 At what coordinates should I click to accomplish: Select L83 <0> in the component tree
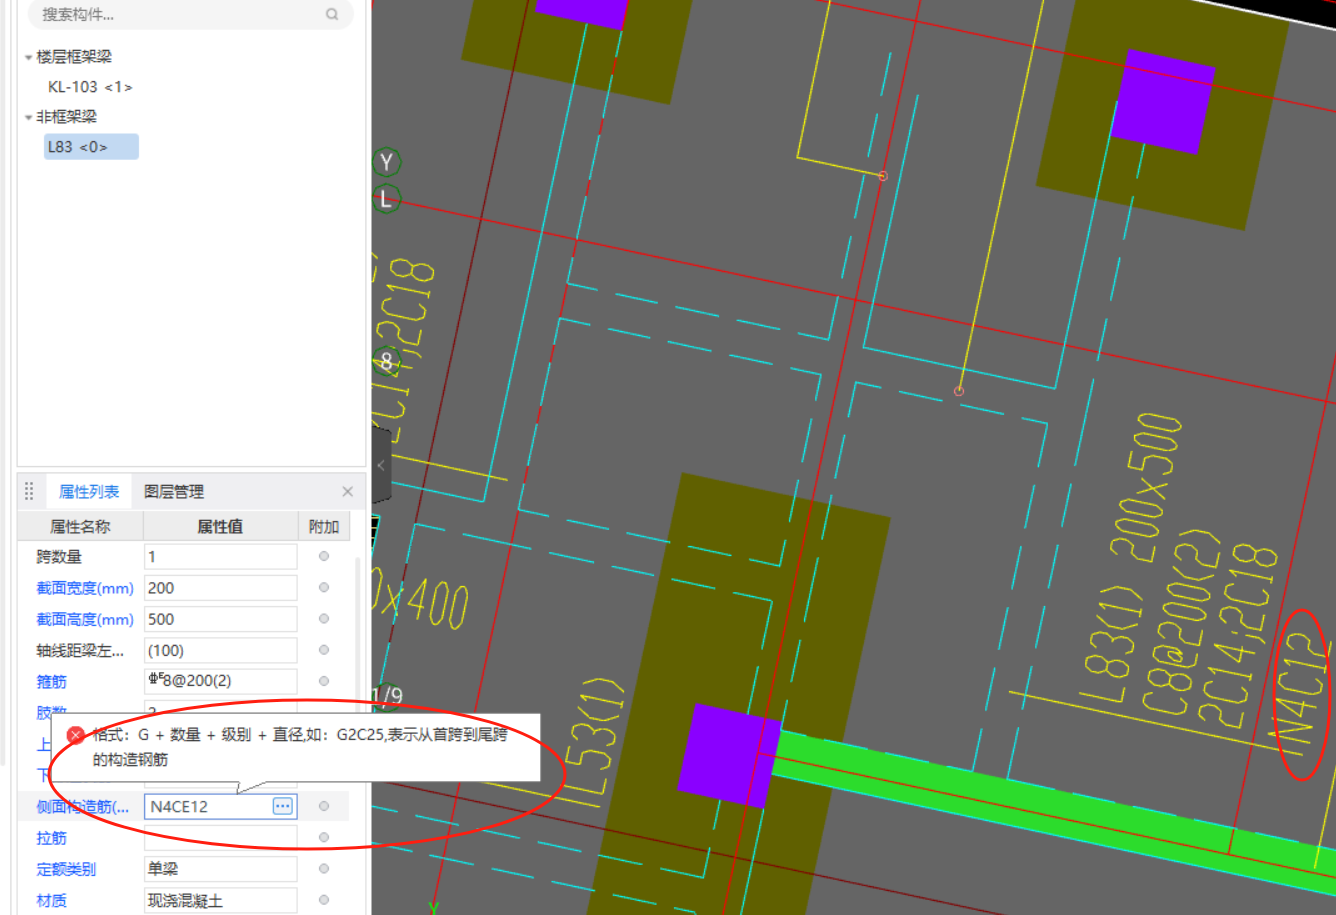pyautogui.click(x=91, y=147)
